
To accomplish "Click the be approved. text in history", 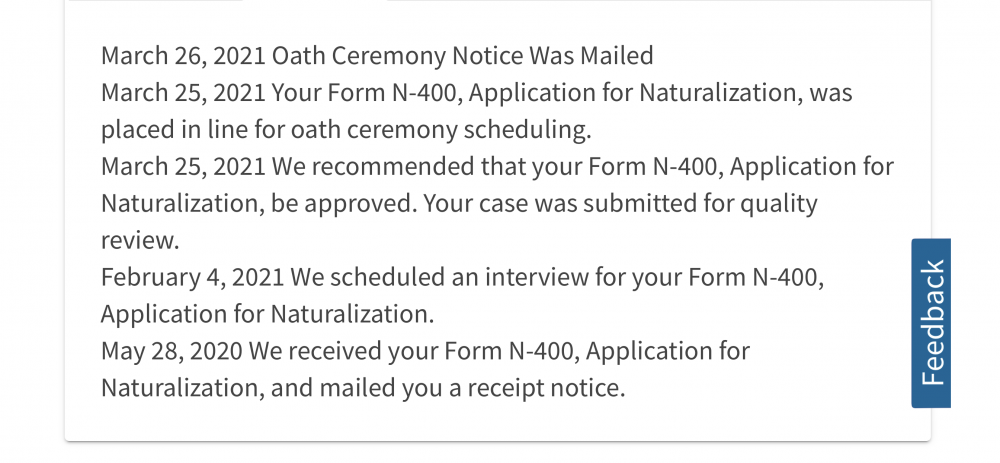I will click(x=344, y=203).
